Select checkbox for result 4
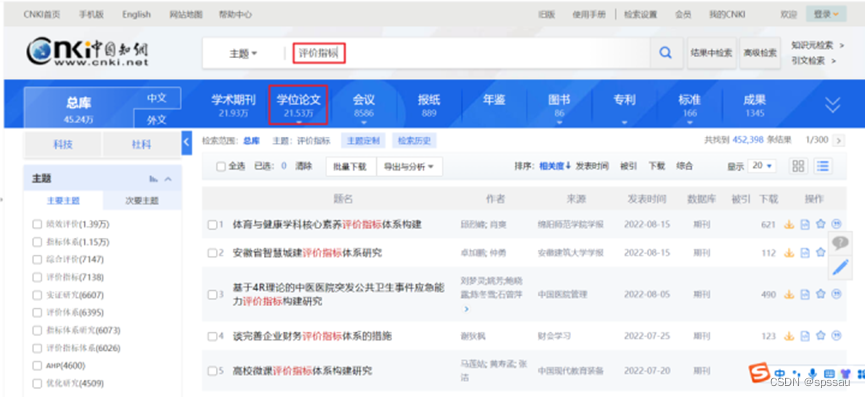This screenshot has width=865, height=397. tap(212, 336)
